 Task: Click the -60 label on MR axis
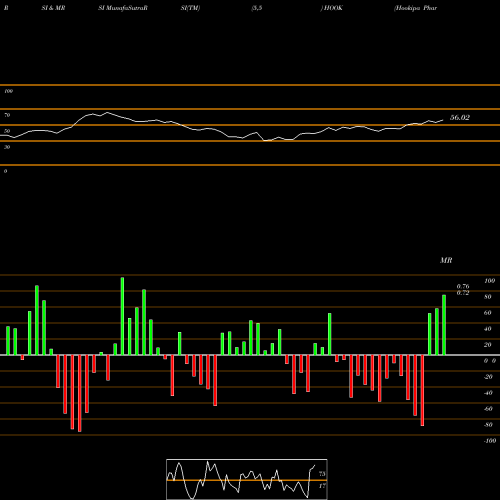coord(488,409)
